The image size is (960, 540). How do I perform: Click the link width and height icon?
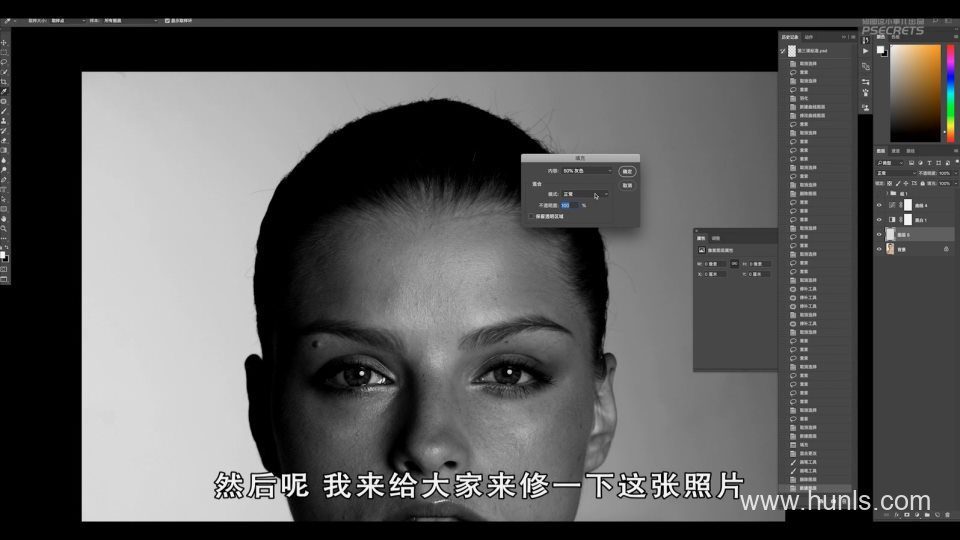pos(734,264)
